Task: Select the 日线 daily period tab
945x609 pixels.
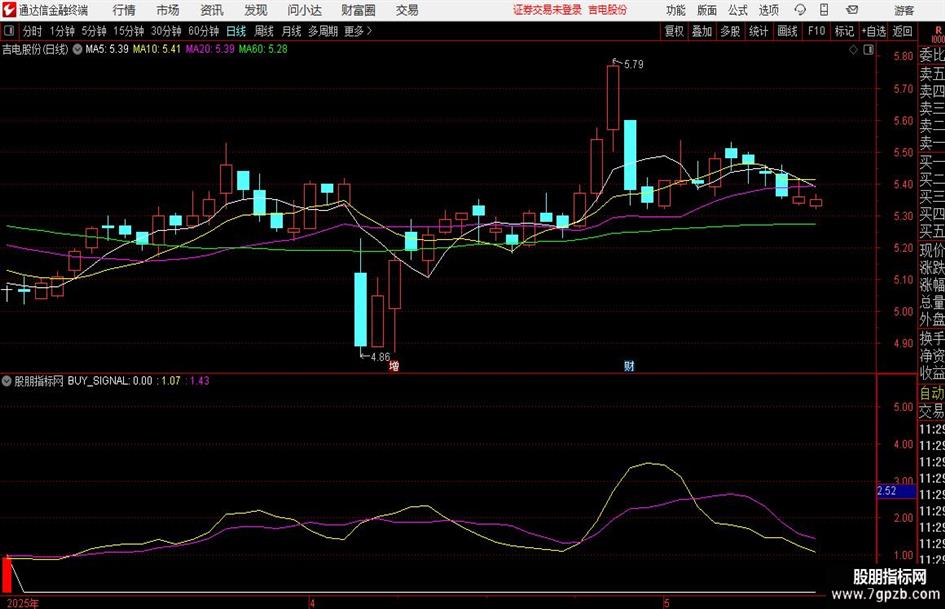Action: point(236,31)
